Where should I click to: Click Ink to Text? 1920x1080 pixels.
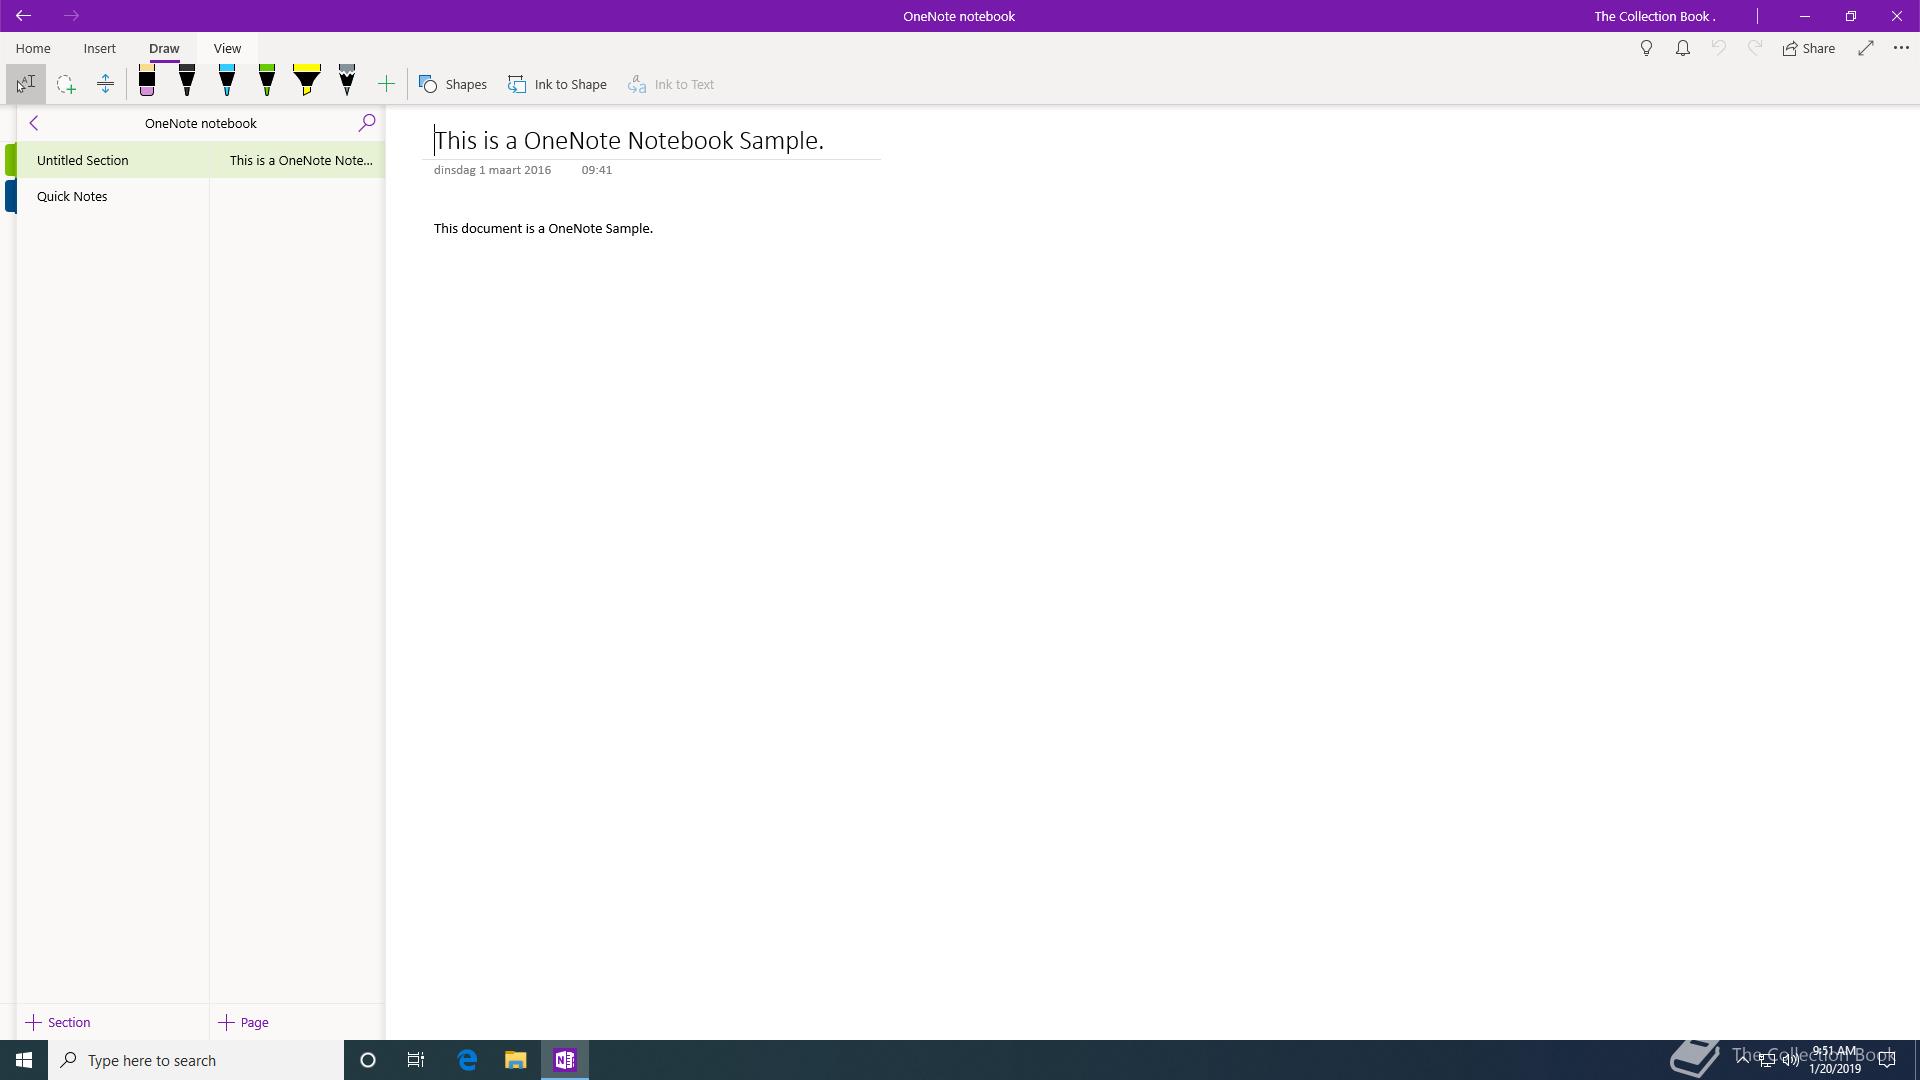(671, 84)
